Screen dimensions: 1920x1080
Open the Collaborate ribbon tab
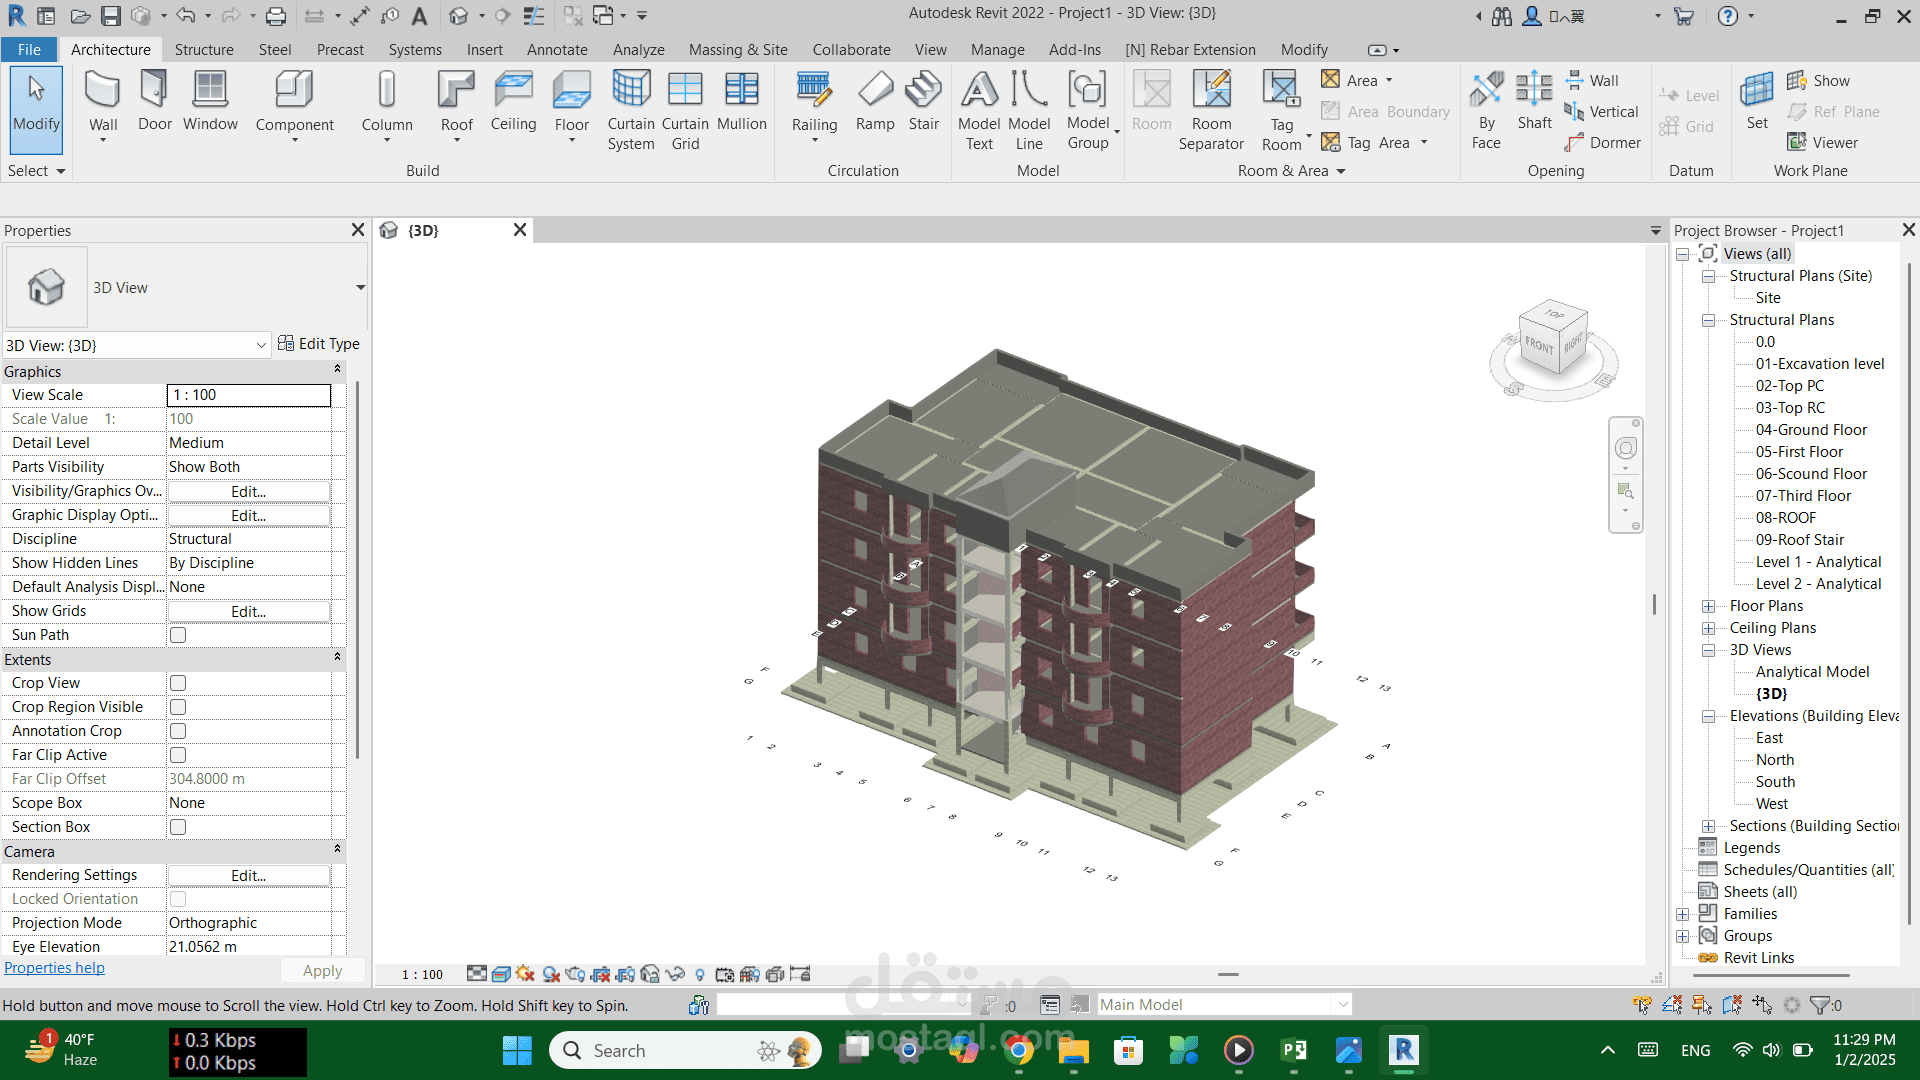851,49
